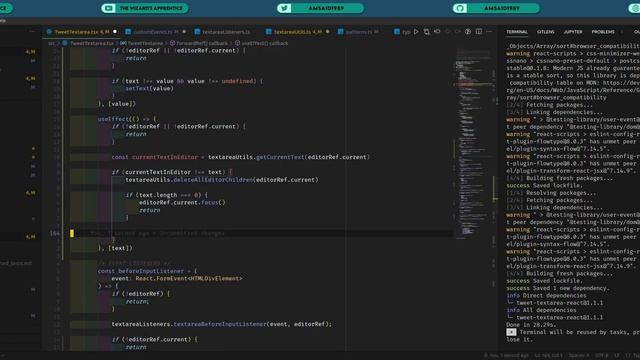Show the TERMINAL panel tab

point(517,32)
